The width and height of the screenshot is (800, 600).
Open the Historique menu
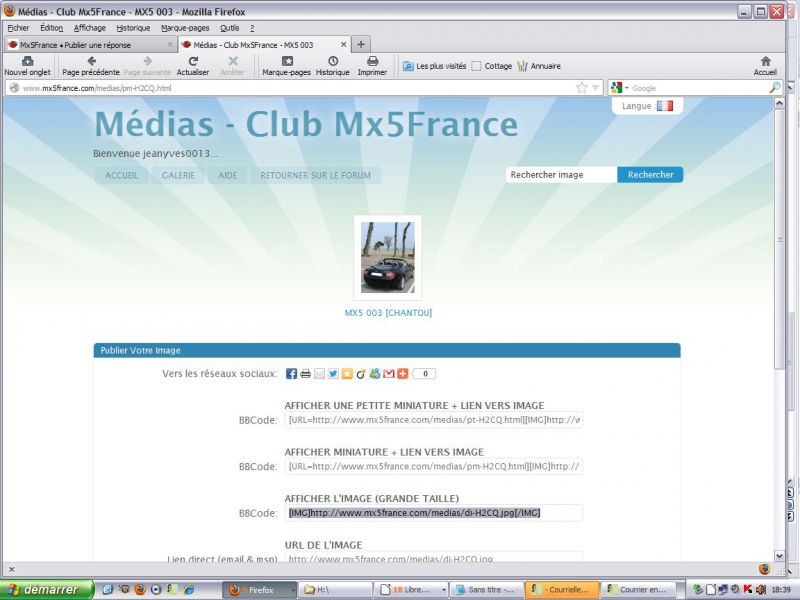[x=133, y=28]
